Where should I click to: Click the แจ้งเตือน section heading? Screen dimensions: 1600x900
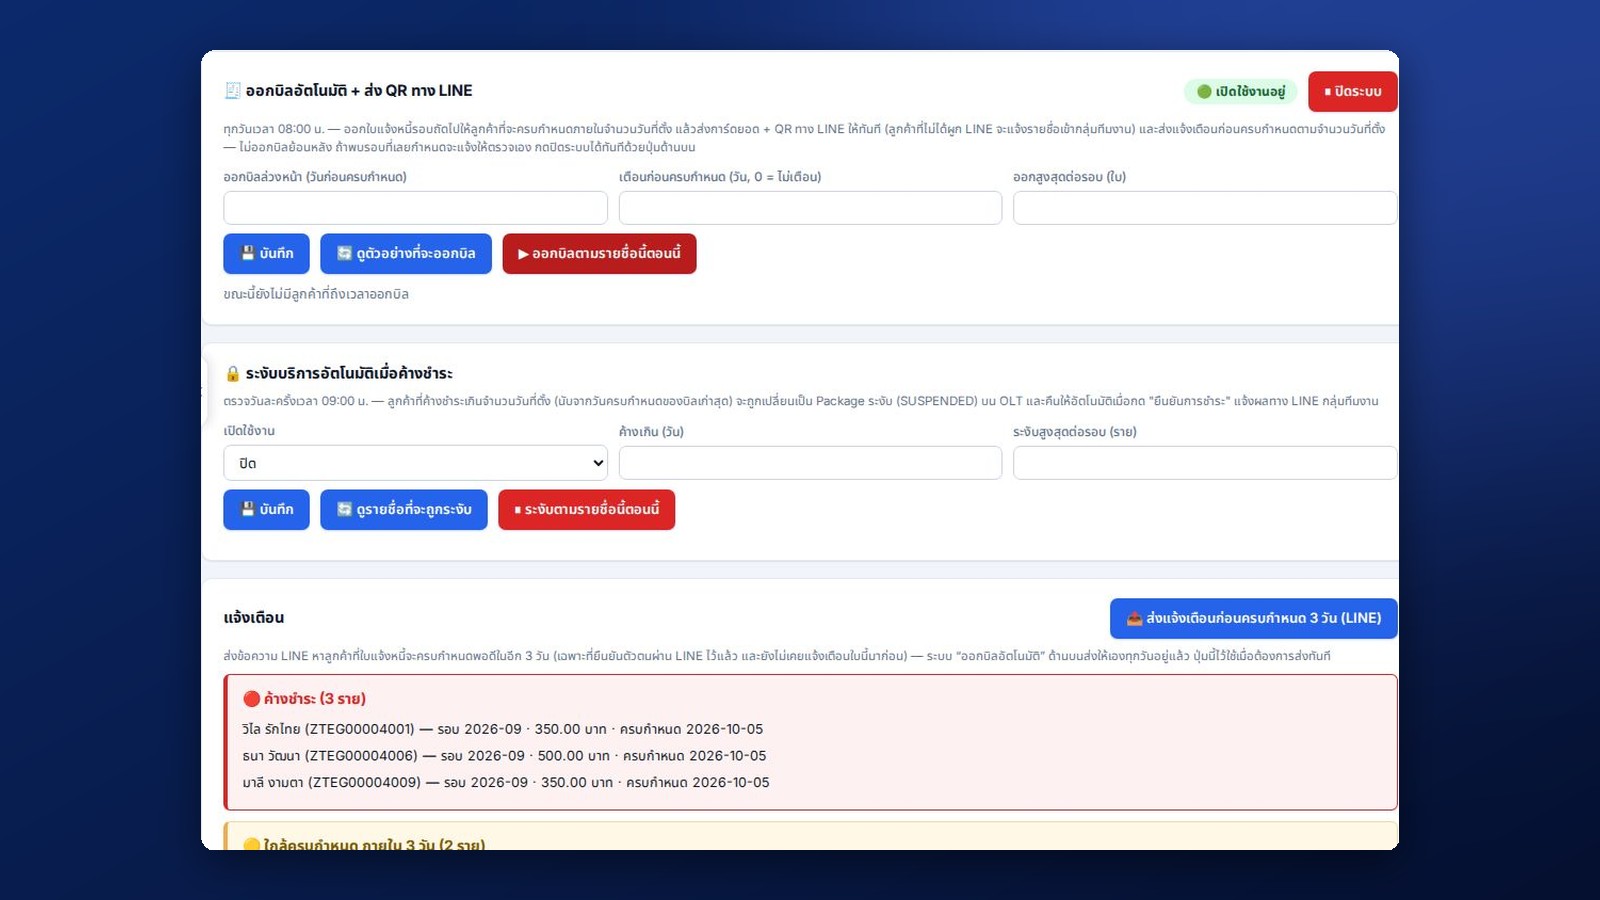(254, 618)
